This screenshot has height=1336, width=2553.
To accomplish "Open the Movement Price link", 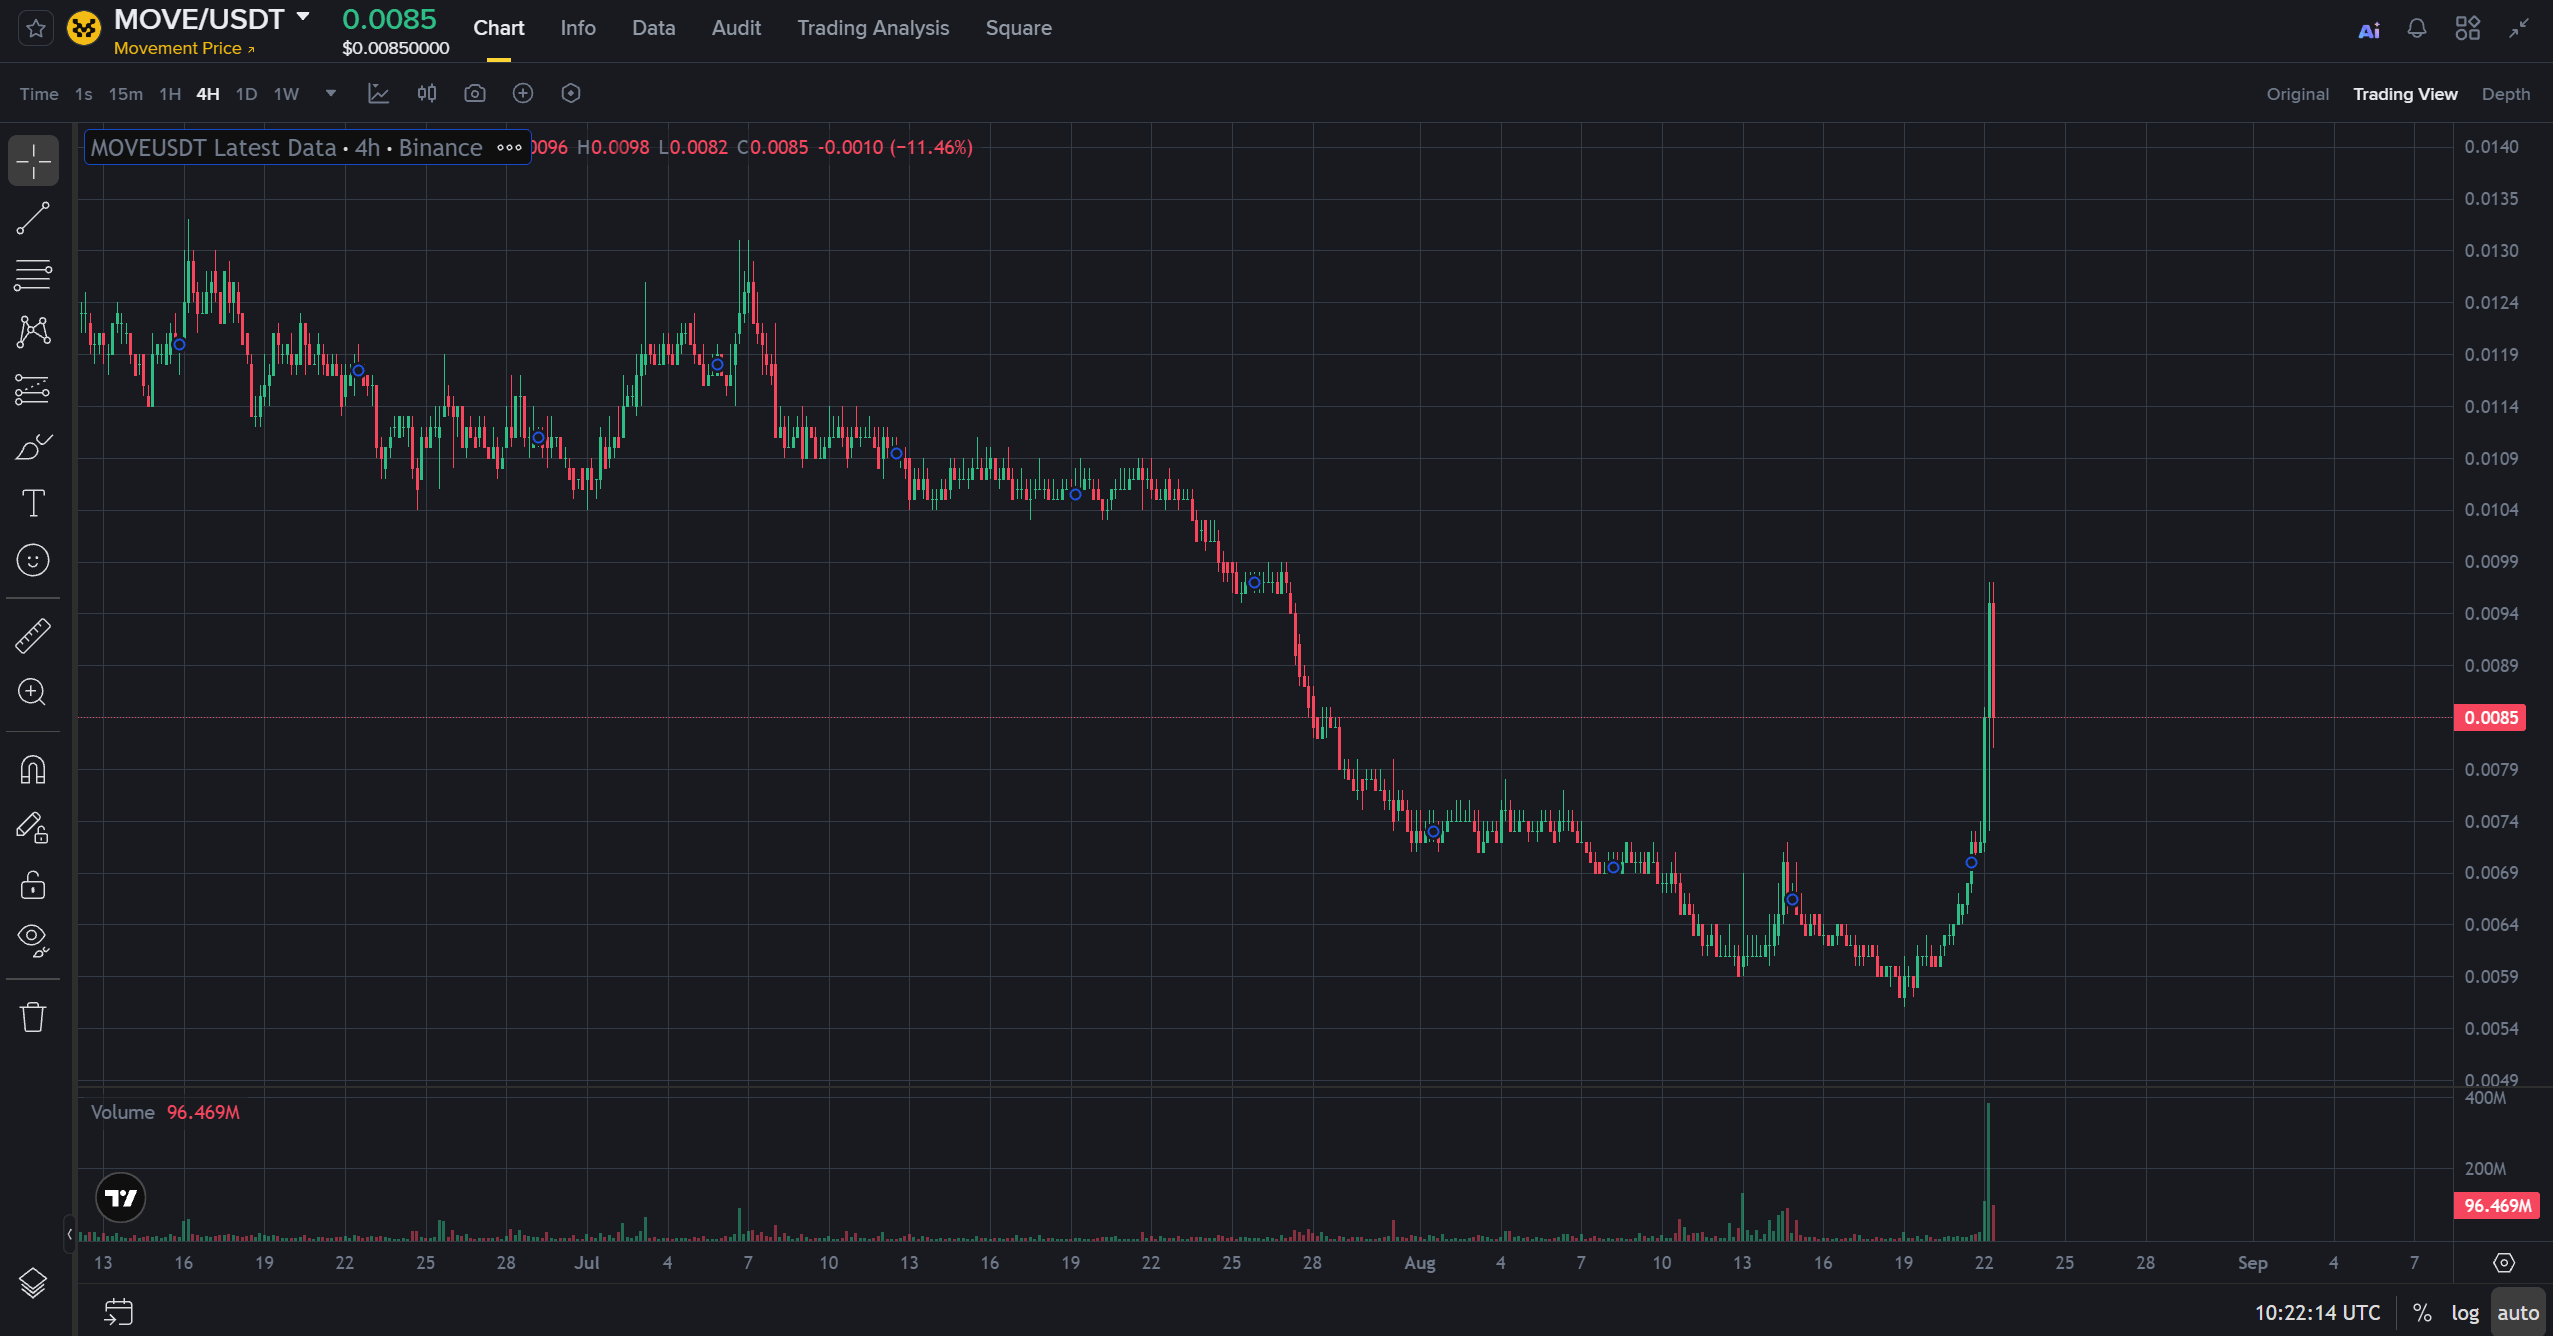I will coord(184,48).
